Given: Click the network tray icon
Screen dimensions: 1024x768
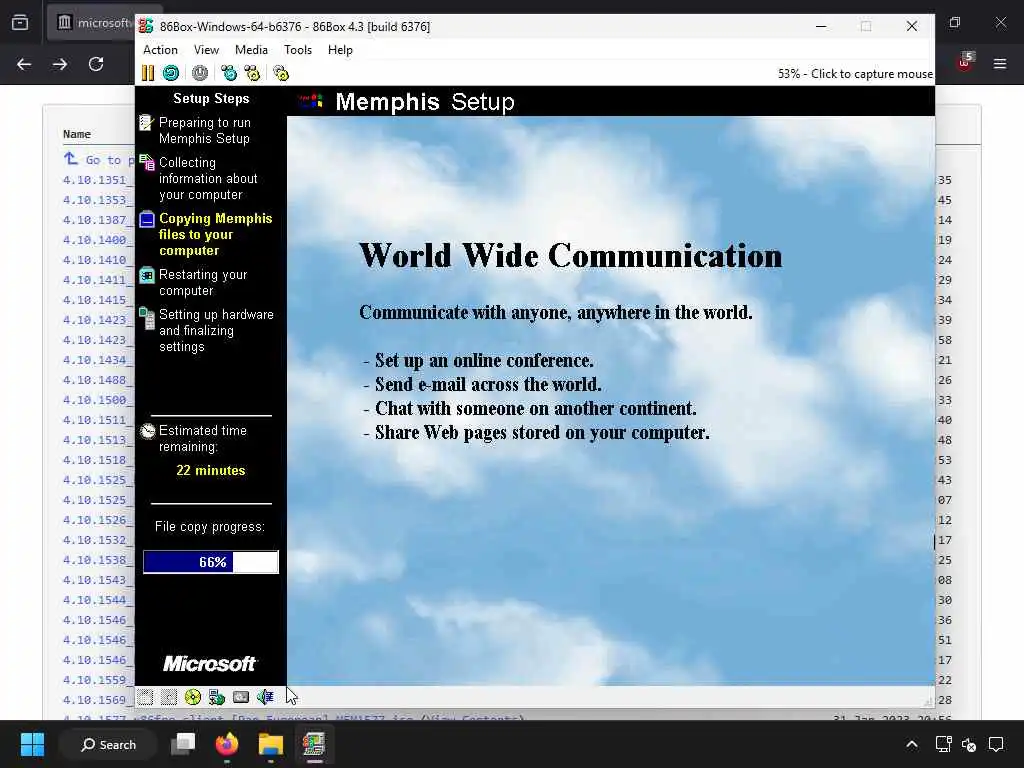Looking at the screenshot, I should (x=943, y=744).
